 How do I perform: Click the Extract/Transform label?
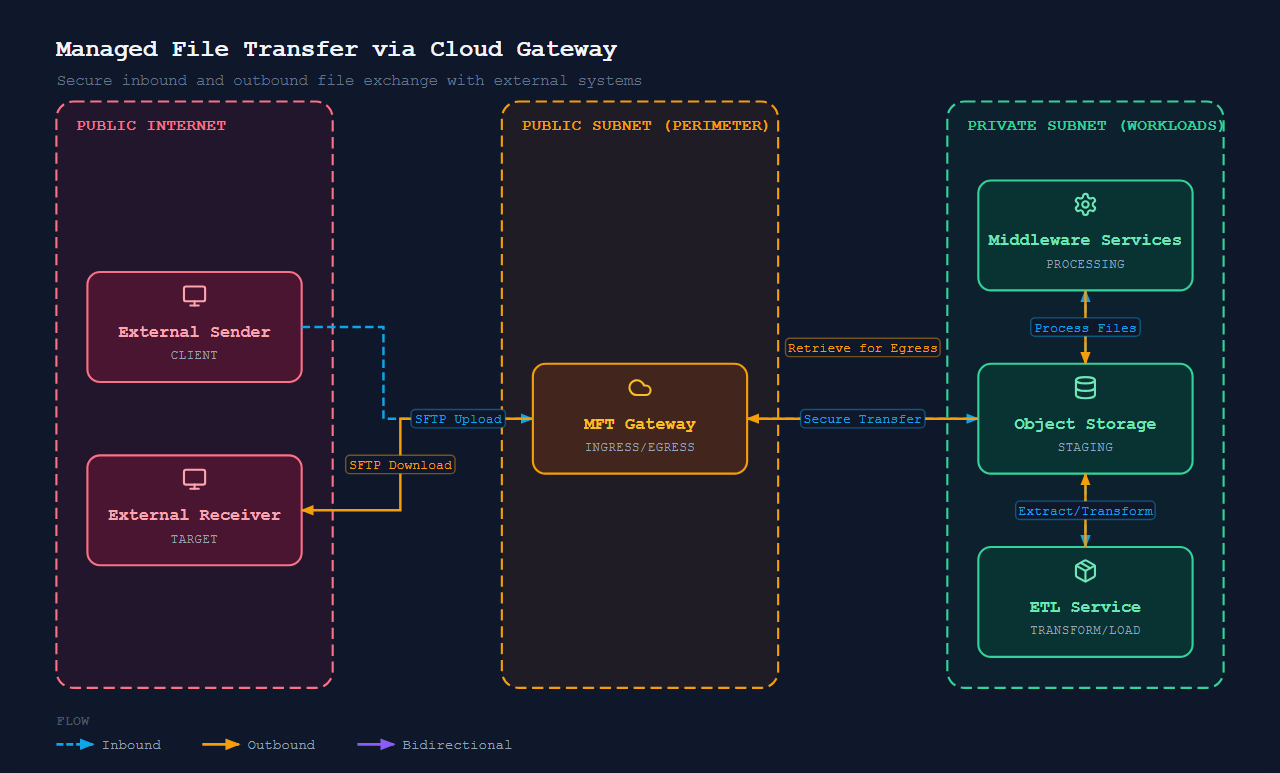point(1085,511)
